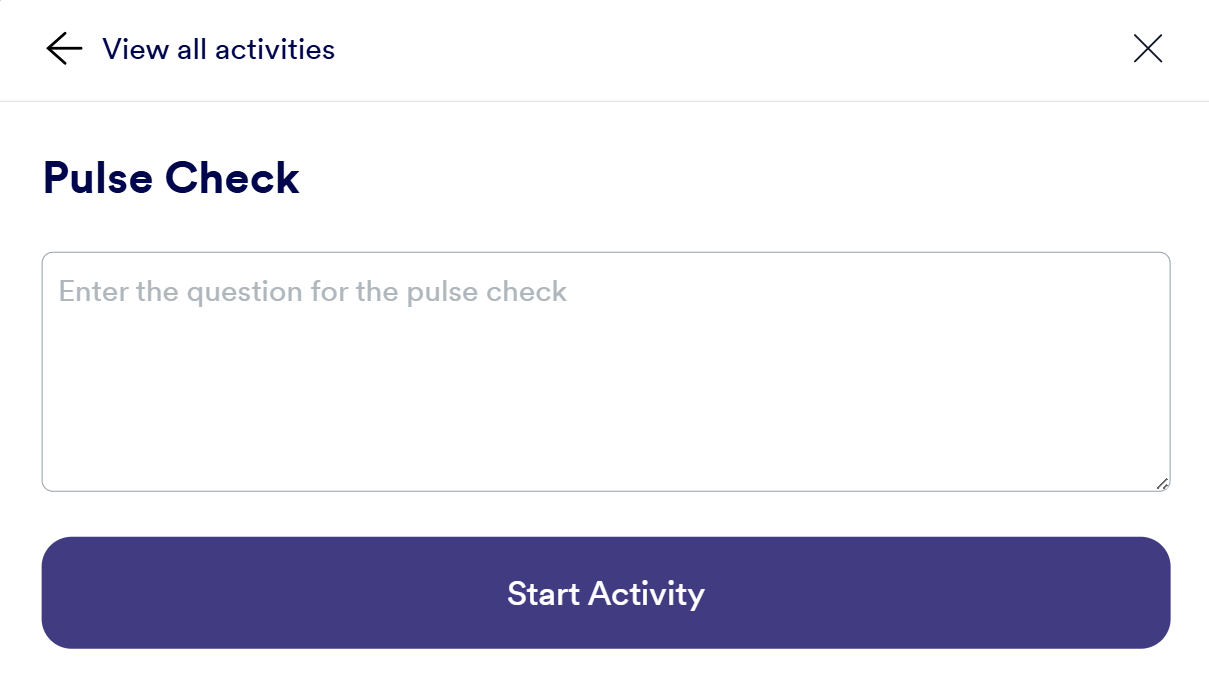
Task: Hit the purple Start Activity button
Action: (x=605, y=593)
